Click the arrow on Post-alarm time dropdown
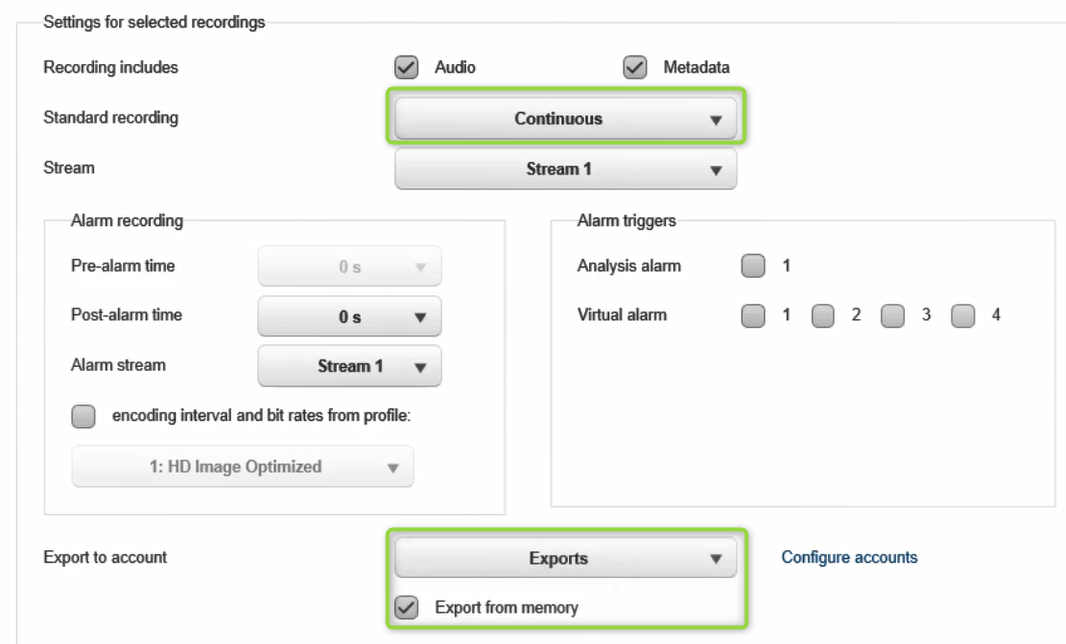Screen dimensions: 1066x644 420,318
